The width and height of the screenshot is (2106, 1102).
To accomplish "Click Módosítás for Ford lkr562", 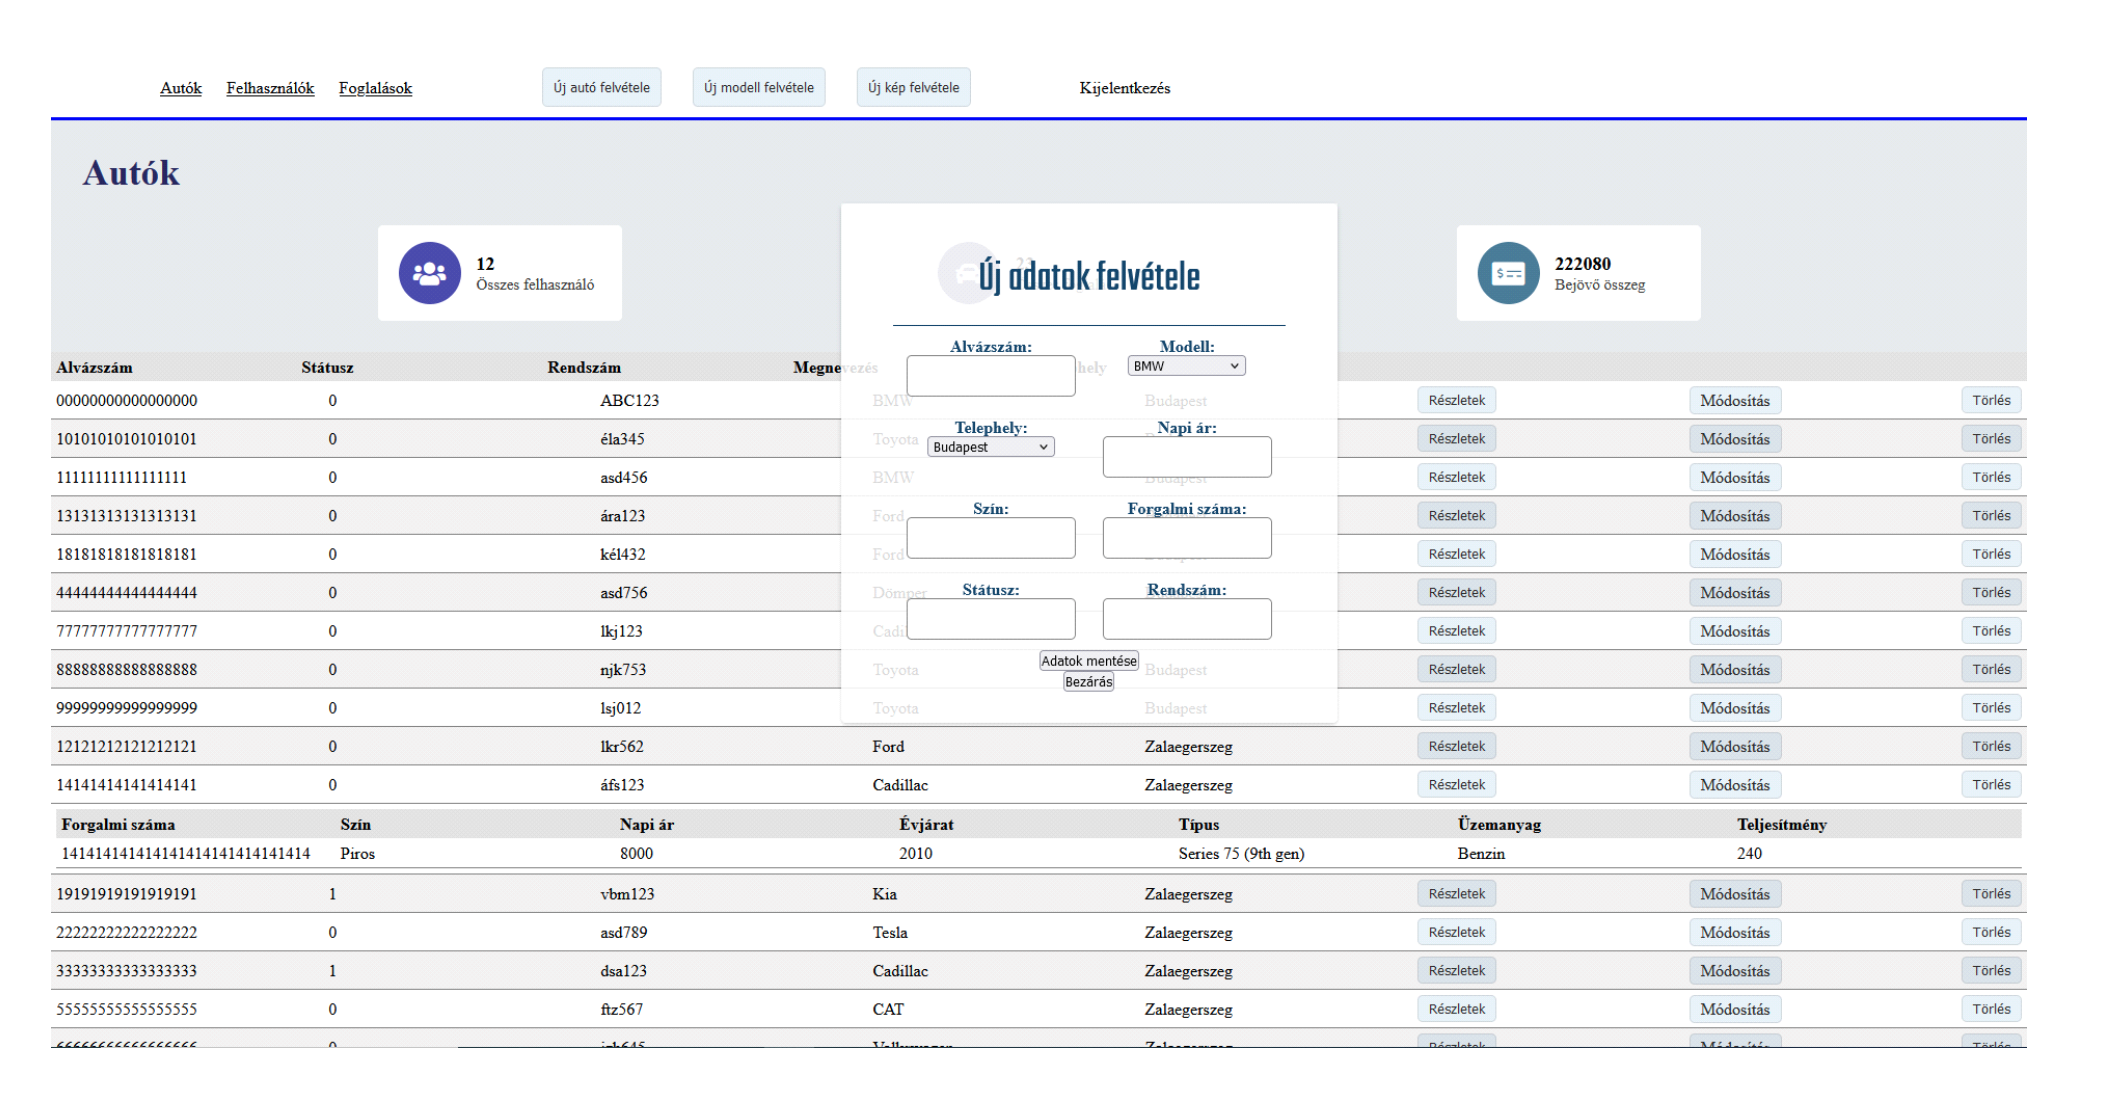I will coord(1735,746).
